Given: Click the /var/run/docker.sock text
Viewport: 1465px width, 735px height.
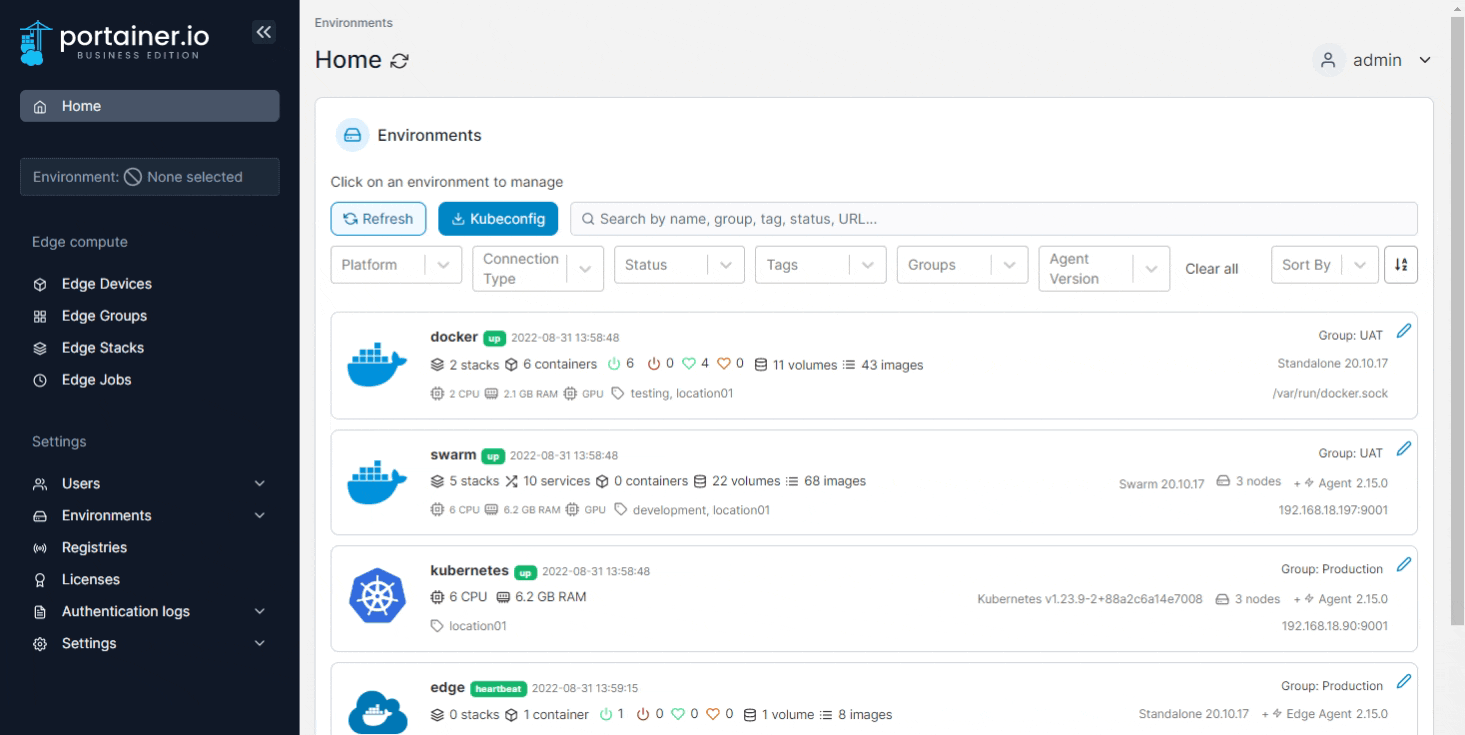Looking at the screenshot, I should [1328, 393].
